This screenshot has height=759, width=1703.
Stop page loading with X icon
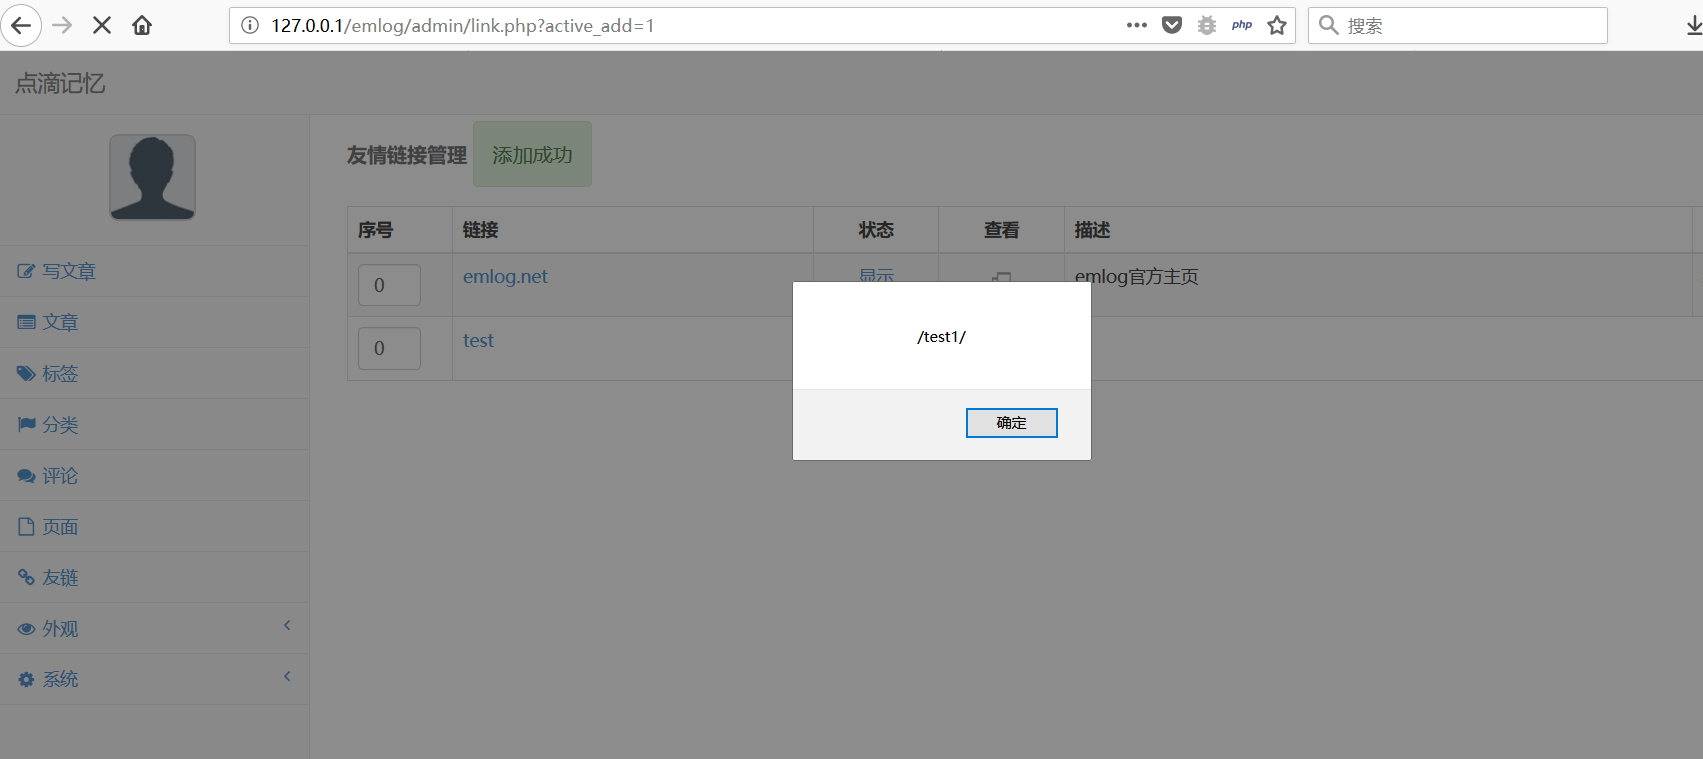pyautogui.click(x=102, y=25)
